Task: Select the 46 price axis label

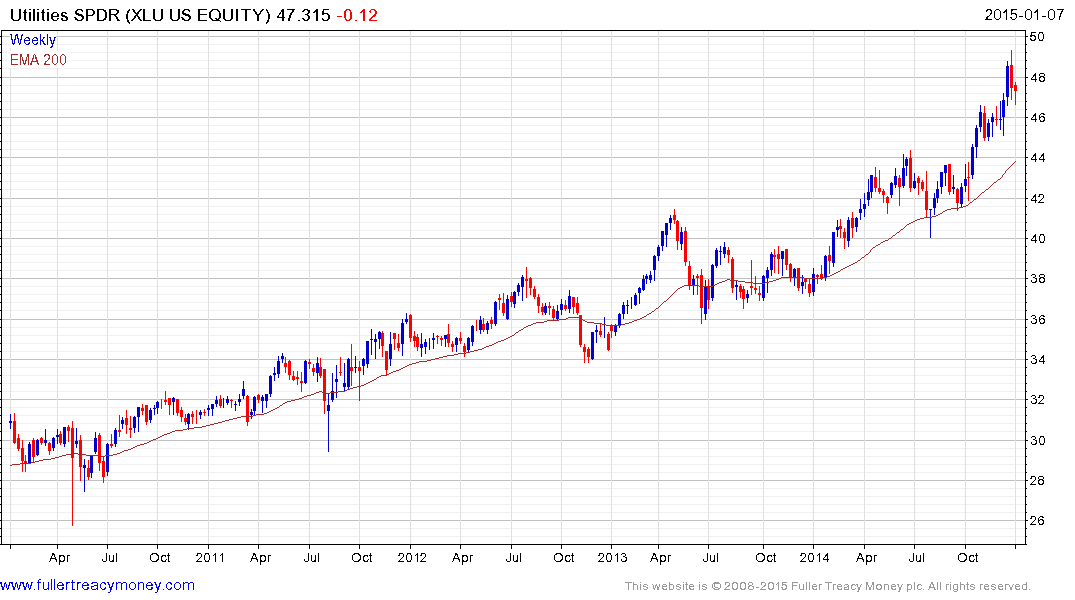Action: pyautogui.click(x=1037, y=117)
